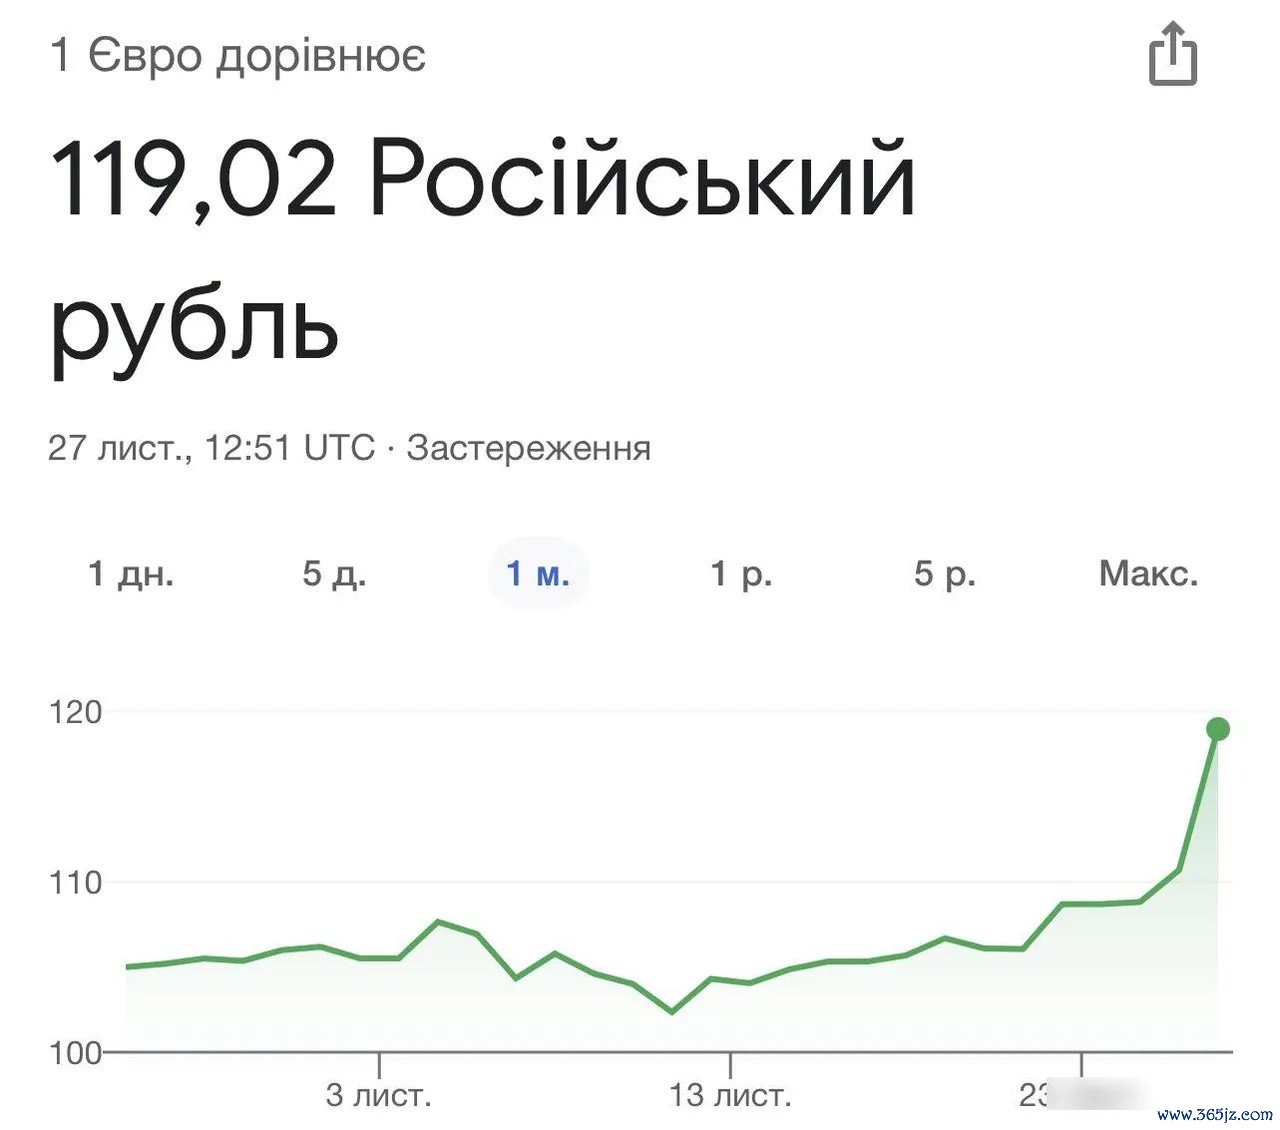Image resolution: width=1280 pixels, height=1130 pixels.
Task: Open the Застереження disclaimer link
Action: [529, 447]
